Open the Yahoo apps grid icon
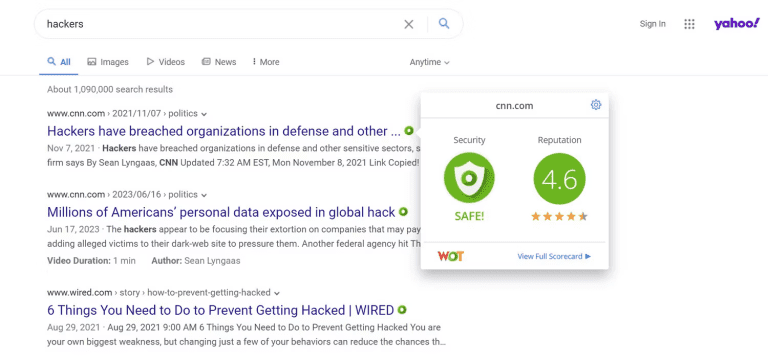Image resolution: width=768 pixels, height=361 pixels. click(689, 24)
